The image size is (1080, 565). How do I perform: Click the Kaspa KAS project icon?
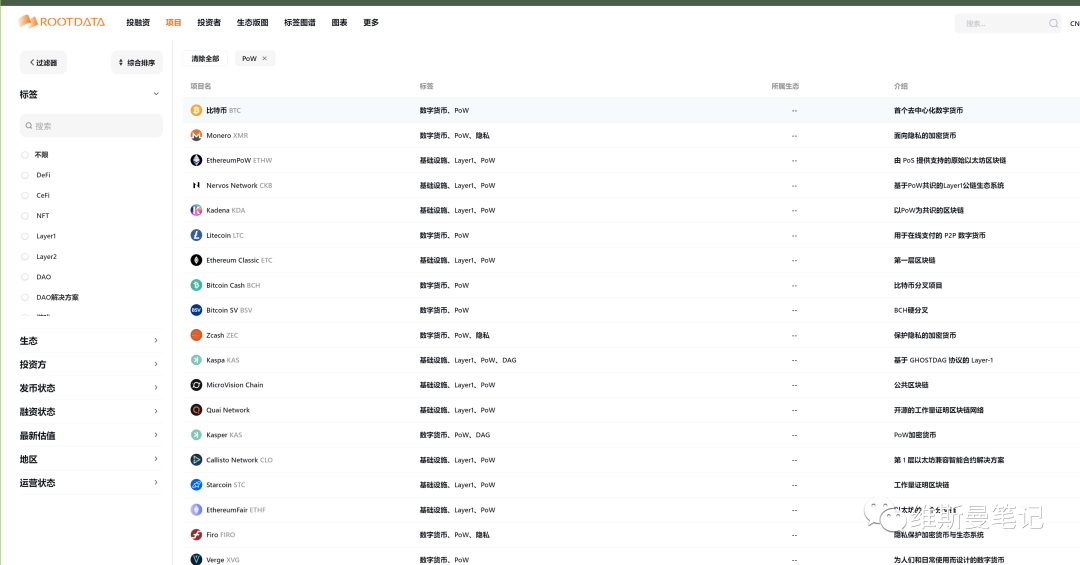[196, 360]
